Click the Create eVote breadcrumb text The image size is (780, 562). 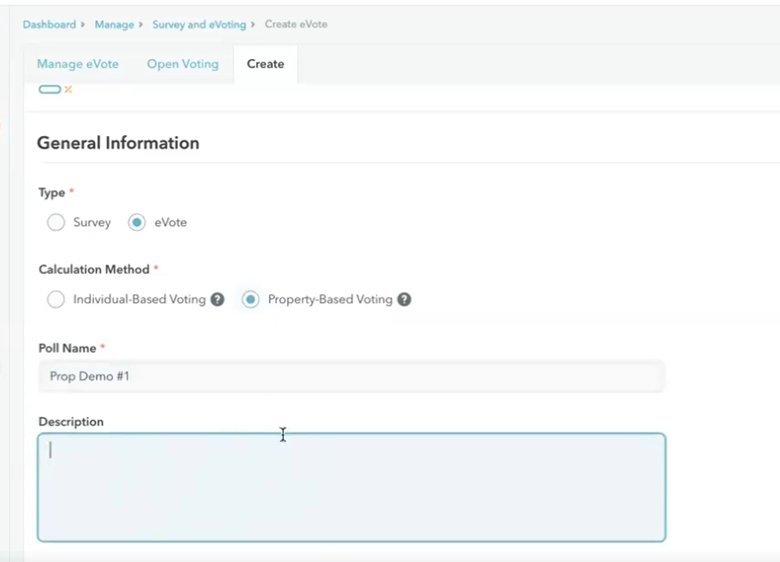coord(296,24)
